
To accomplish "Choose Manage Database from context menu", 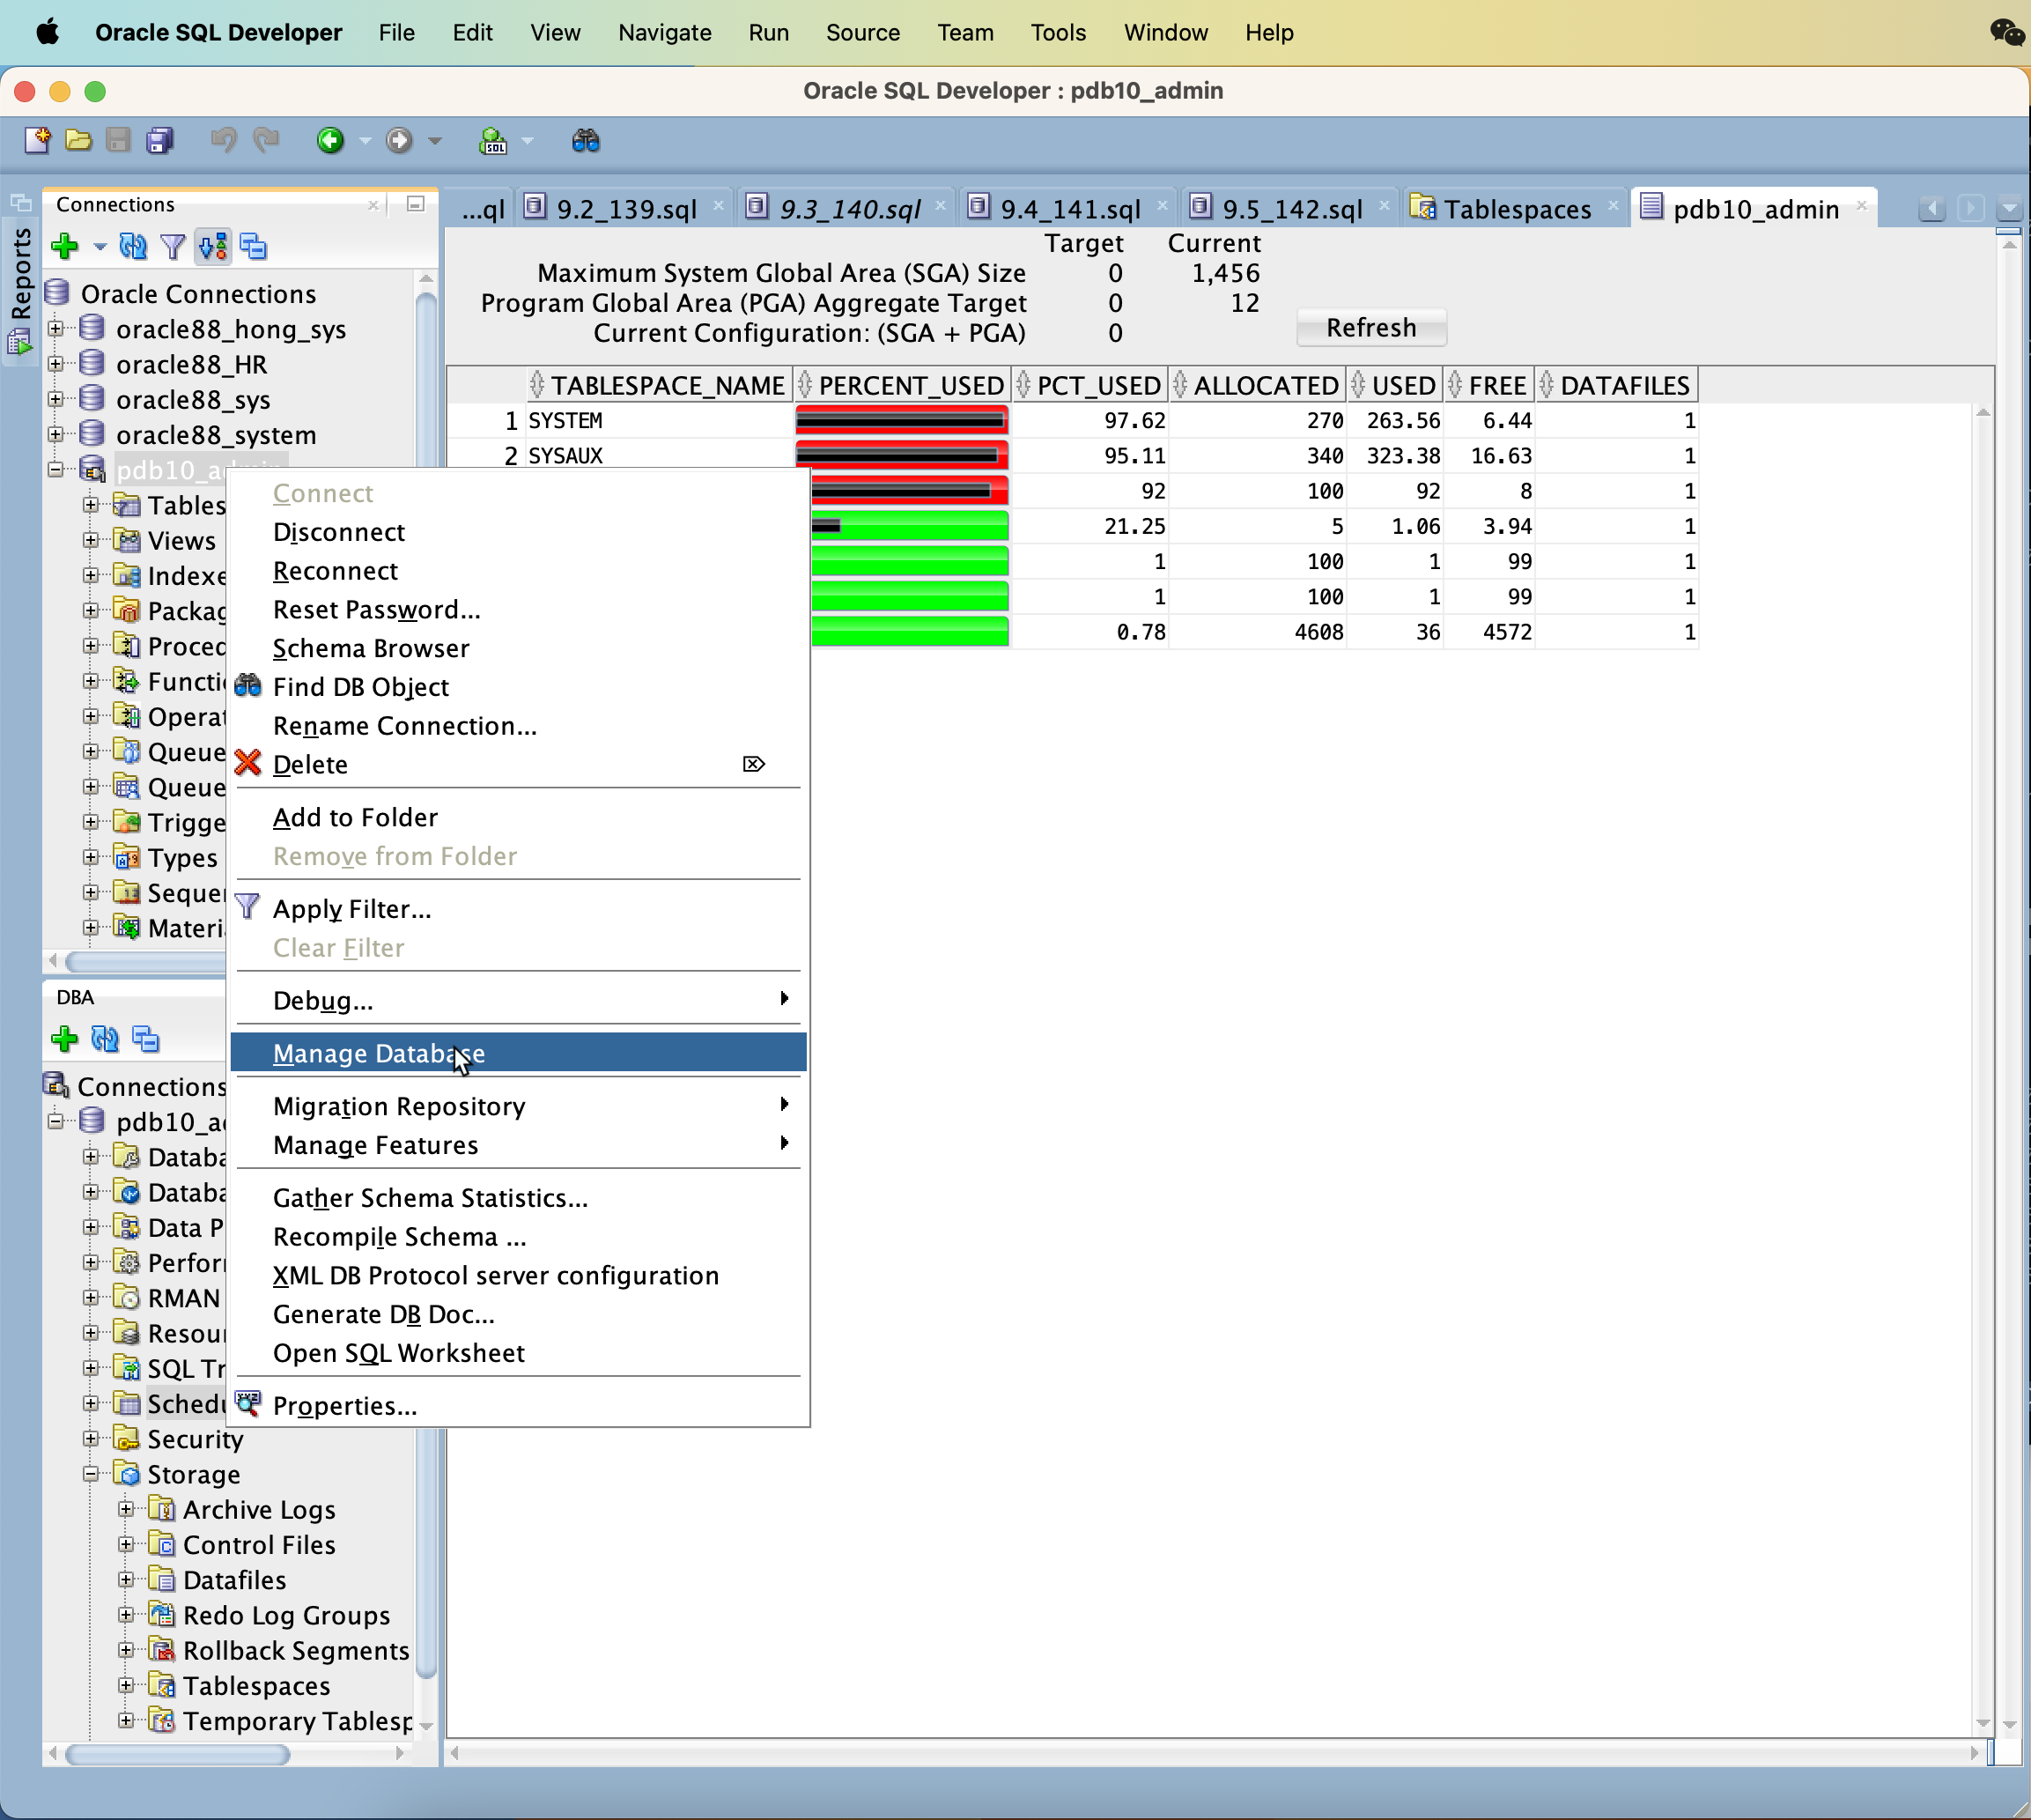I will (519, 1053).
